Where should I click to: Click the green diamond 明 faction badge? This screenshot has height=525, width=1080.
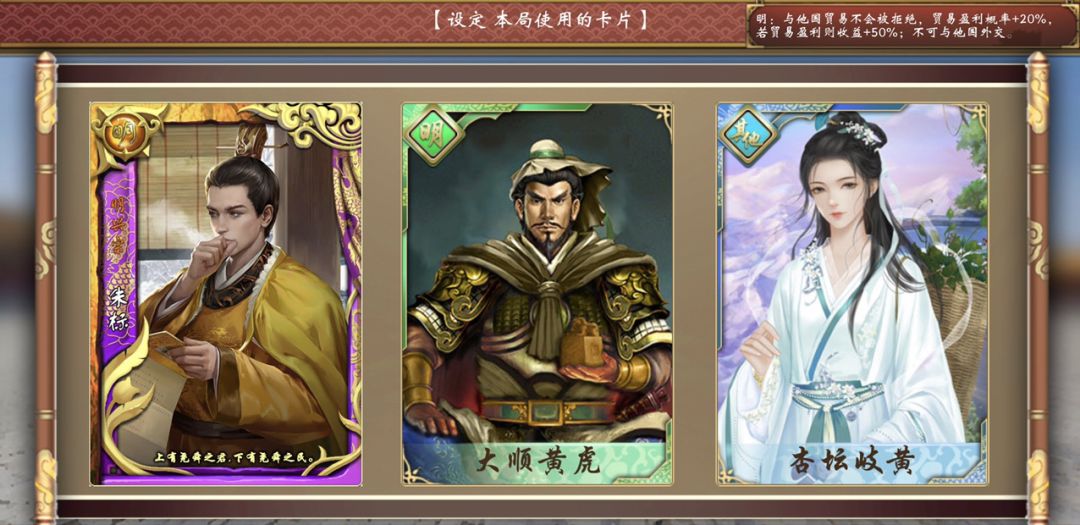(433, 134)
